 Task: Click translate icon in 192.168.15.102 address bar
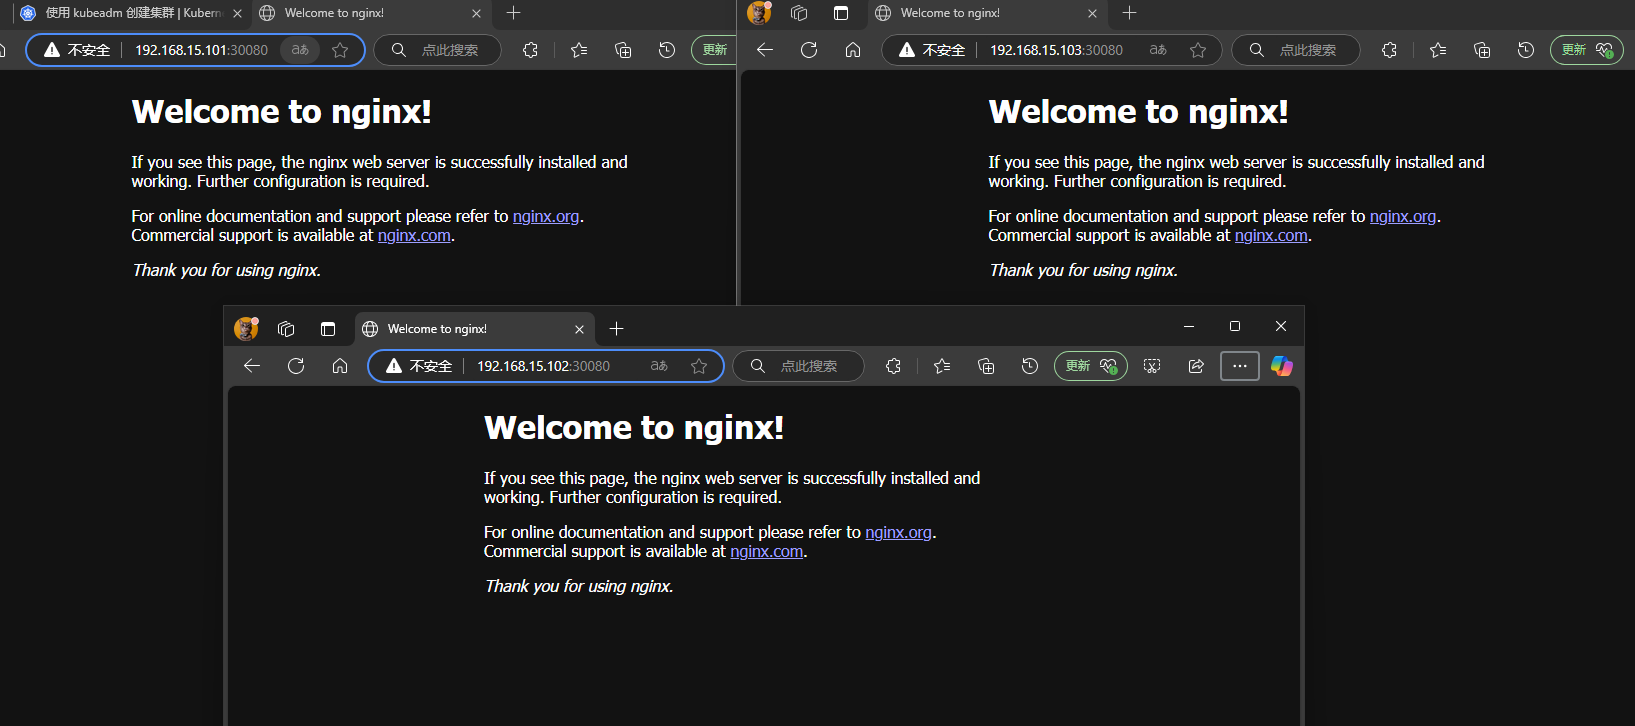coord(659,366)
